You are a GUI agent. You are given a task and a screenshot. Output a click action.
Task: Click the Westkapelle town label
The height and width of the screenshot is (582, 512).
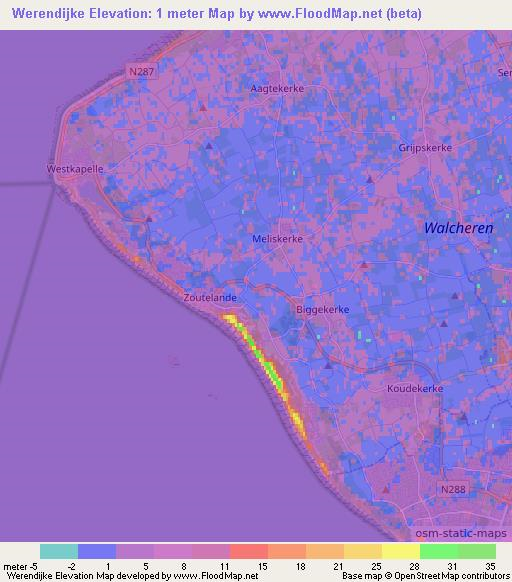point(75,169)
